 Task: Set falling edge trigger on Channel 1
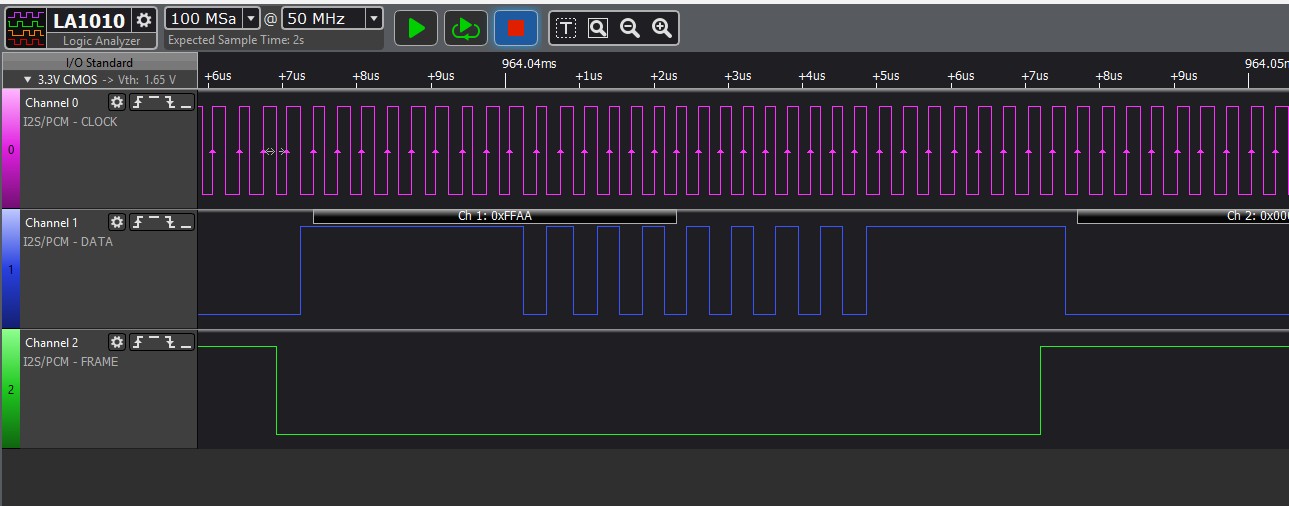(169, 222)
